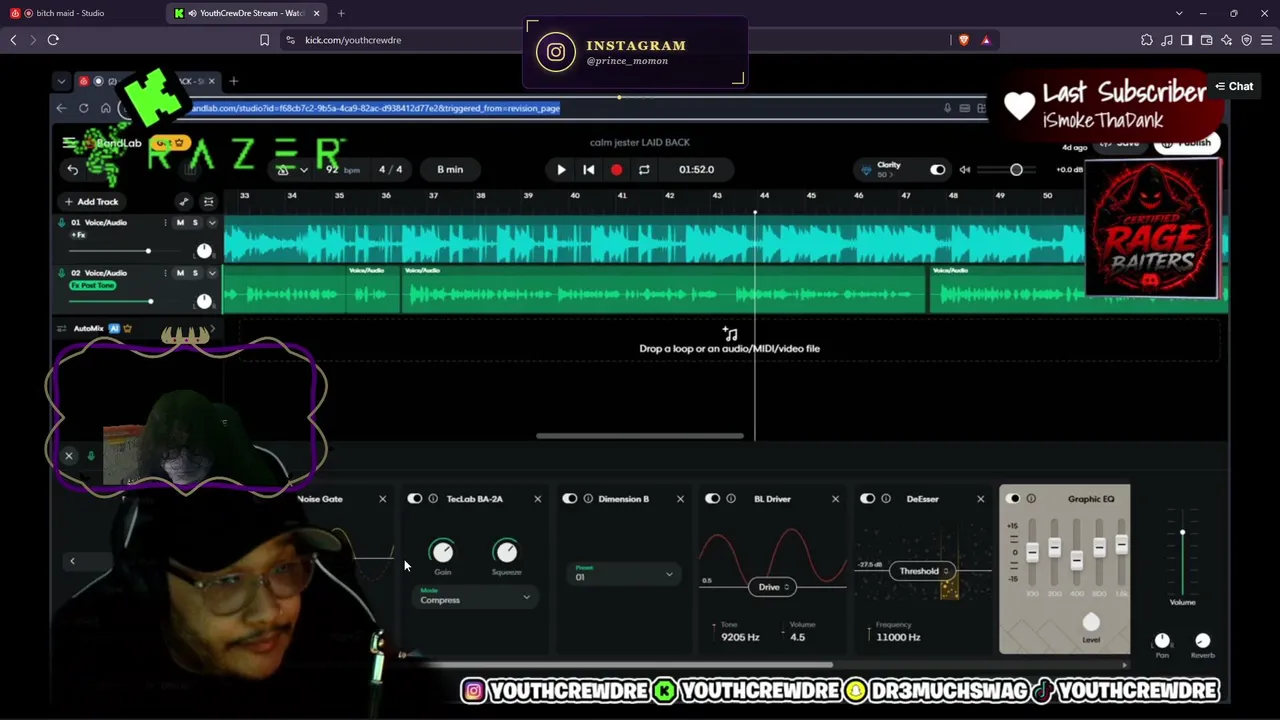The width and height of the screenshot is (1280, 720).
Task: Remove the DeEsser effect
Action: [x=980, y=499]
